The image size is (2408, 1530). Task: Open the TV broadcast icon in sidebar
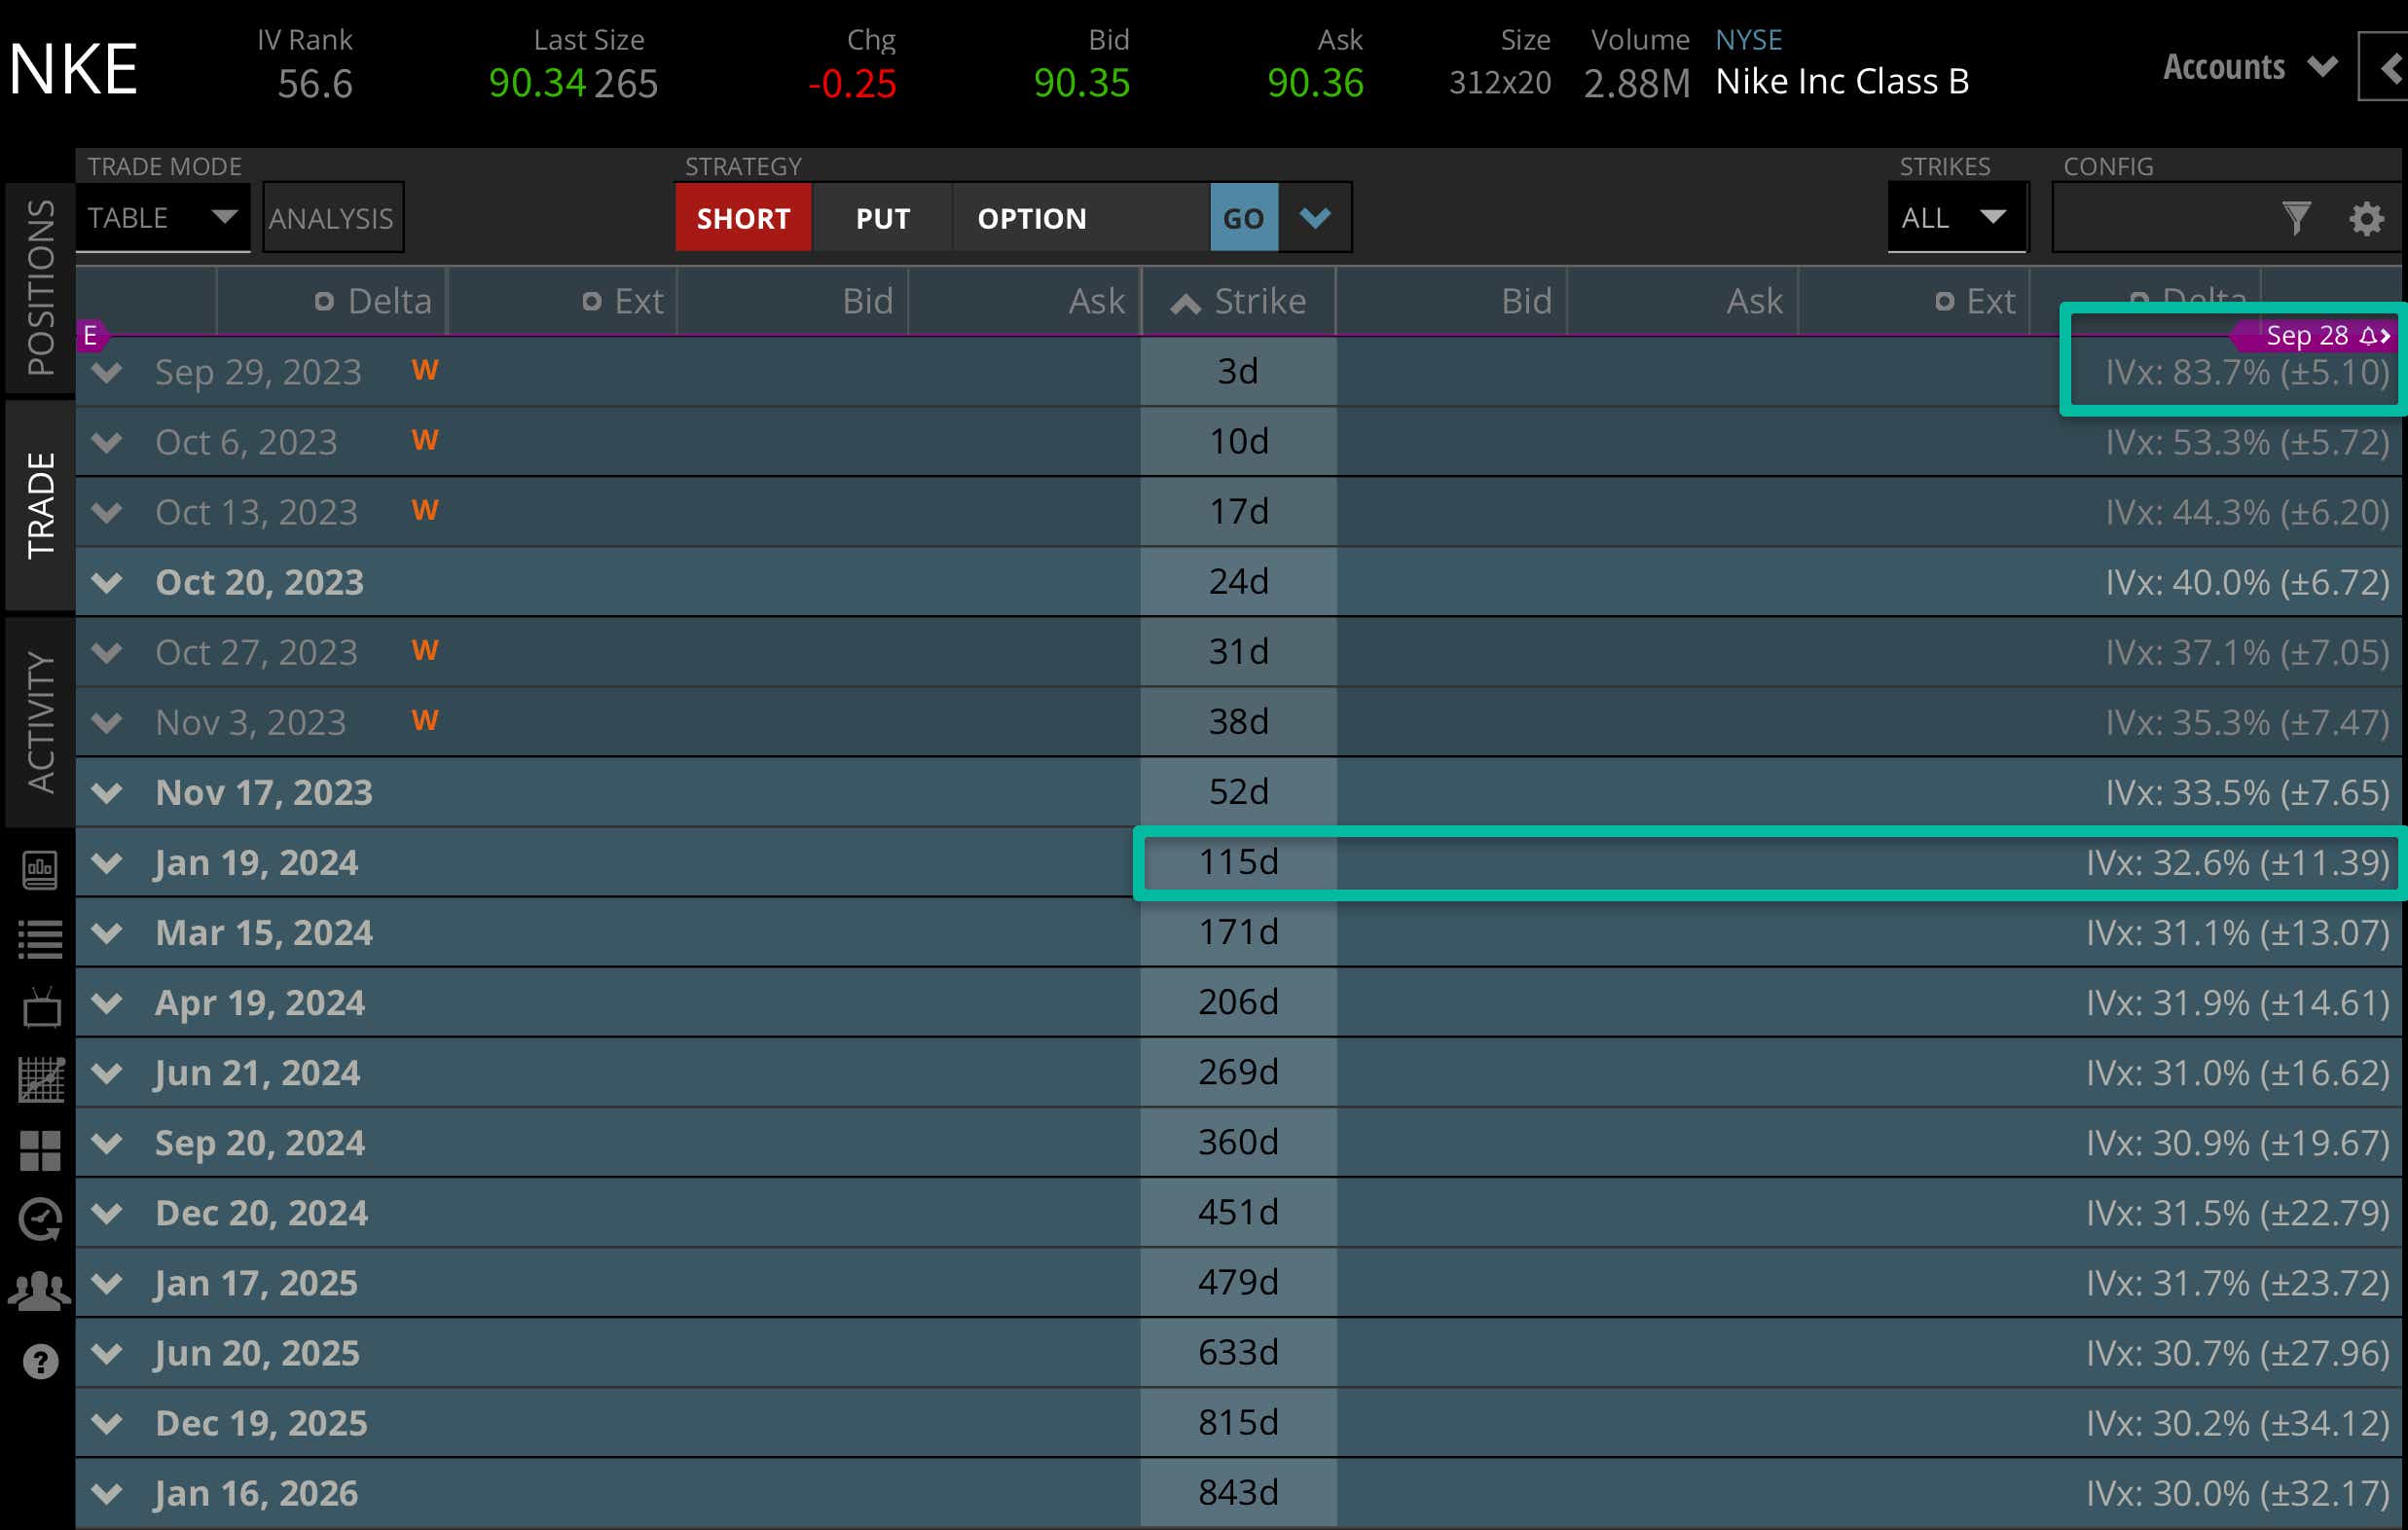coord(41,1008)
